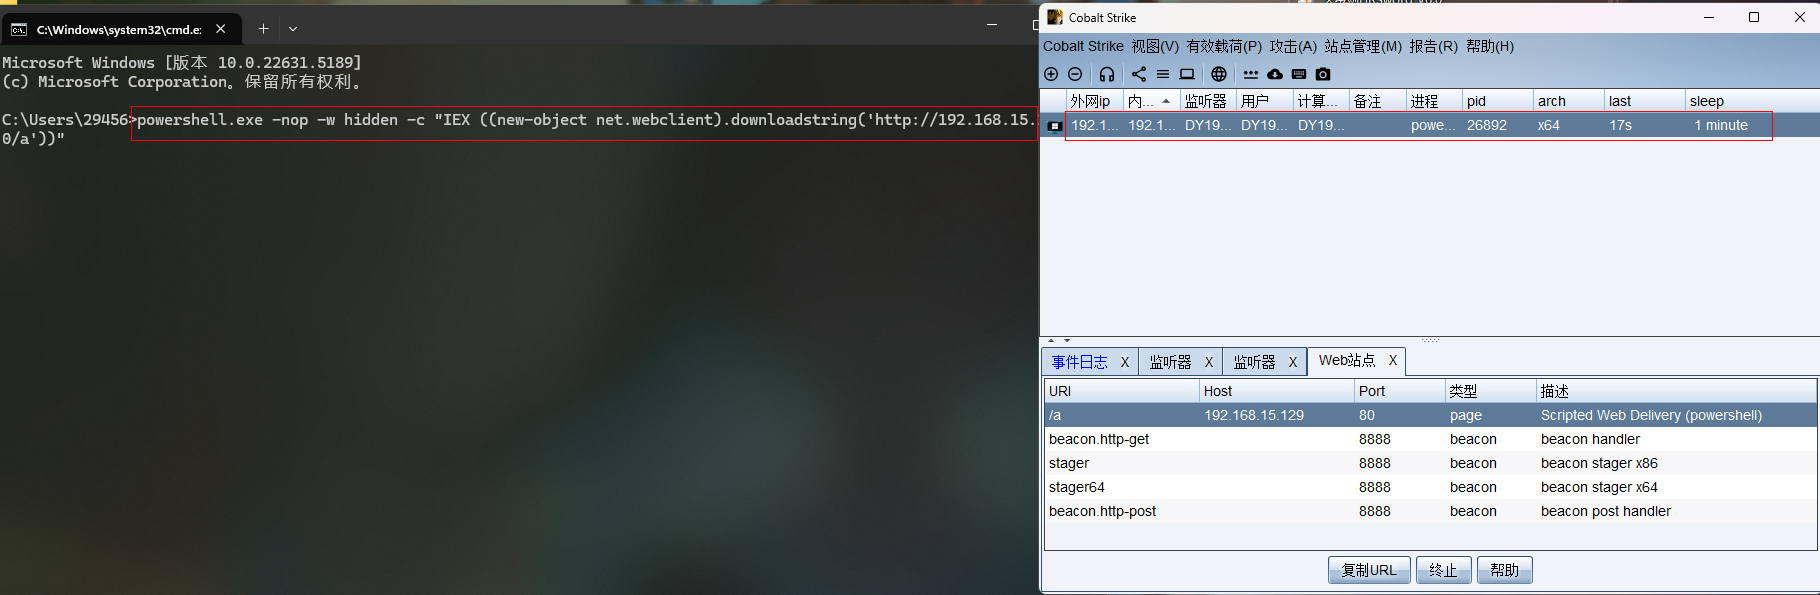Sort web sites by Host column
The image size is (1820, 595).
(x=1276, y=391)
